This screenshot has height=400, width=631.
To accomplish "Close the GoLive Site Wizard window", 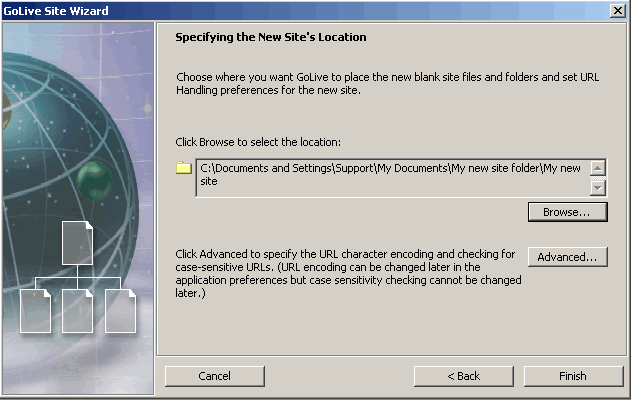I will tap(618, 10).
